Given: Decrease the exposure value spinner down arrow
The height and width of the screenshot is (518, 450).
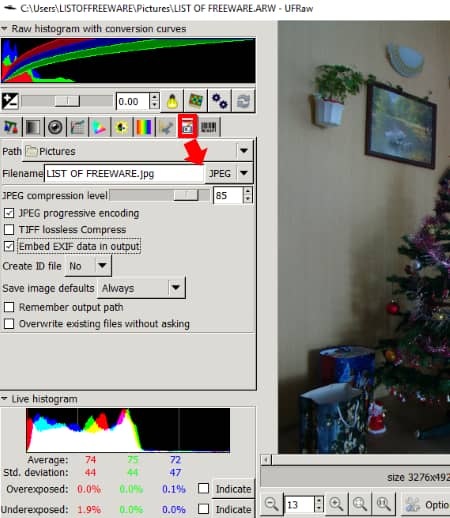Looking at the screenshot, I should coord(154,105).
